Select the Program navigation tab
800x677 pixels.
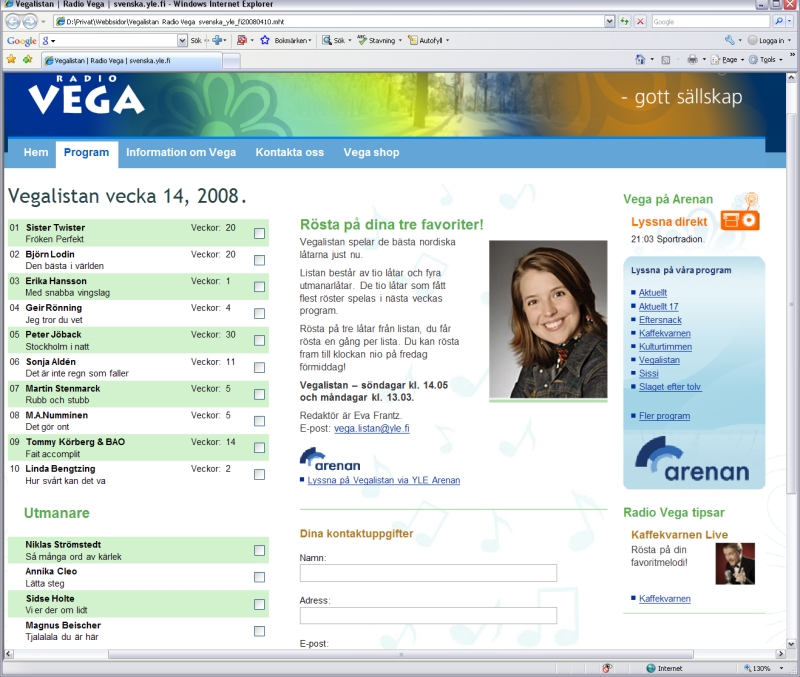pos(86,153)
